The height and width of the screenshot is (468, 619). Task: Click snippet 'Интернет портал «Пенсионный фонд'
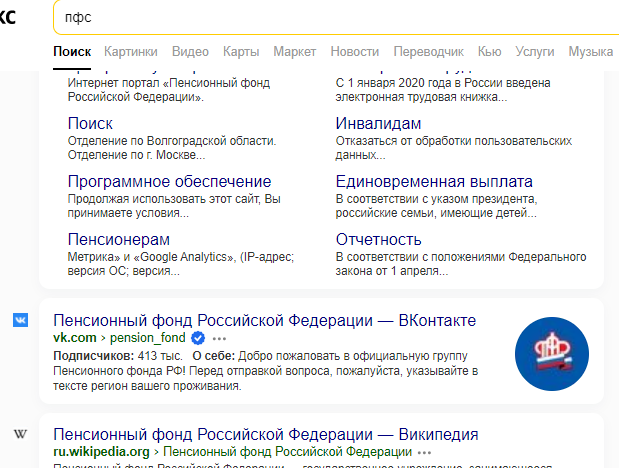click(169, 83)
